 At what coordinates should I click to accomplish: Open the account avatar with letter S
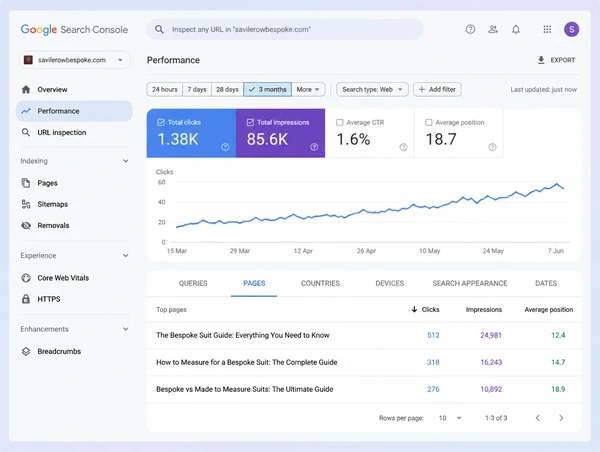571,29
